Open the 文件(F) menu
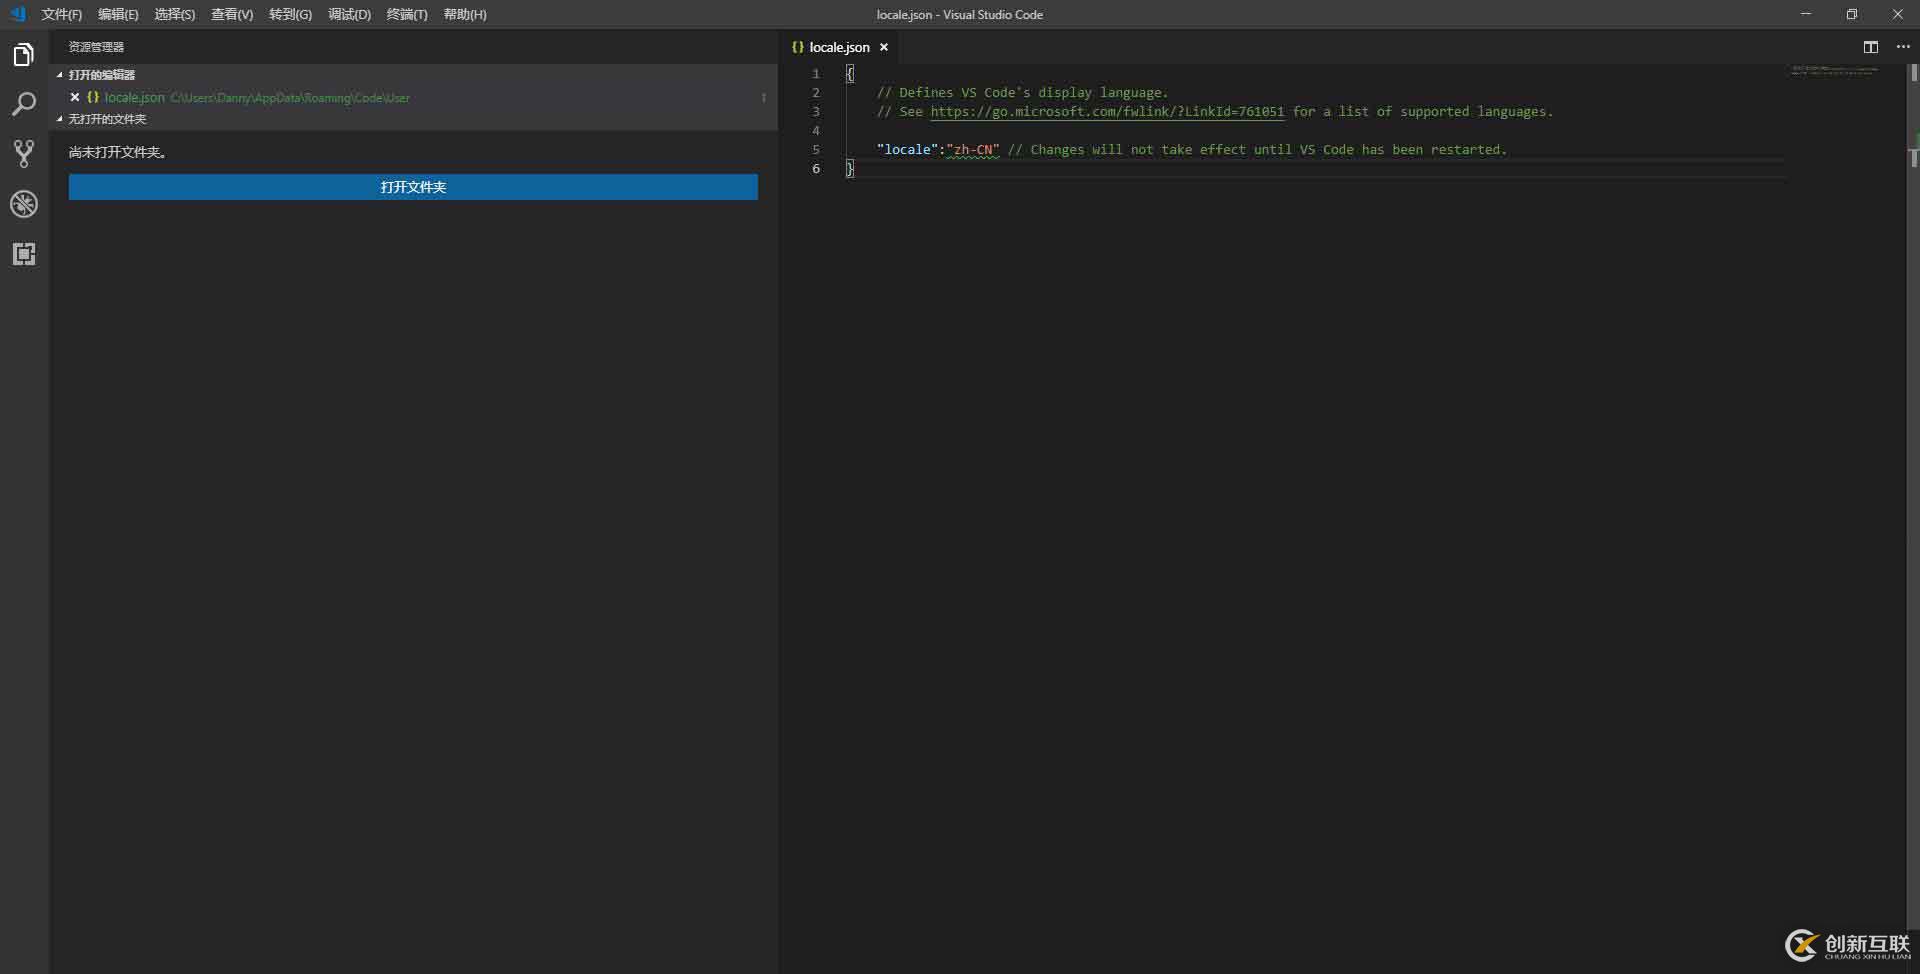The height and width of the screenshot is (974, 1920). [x=61, y=14]
